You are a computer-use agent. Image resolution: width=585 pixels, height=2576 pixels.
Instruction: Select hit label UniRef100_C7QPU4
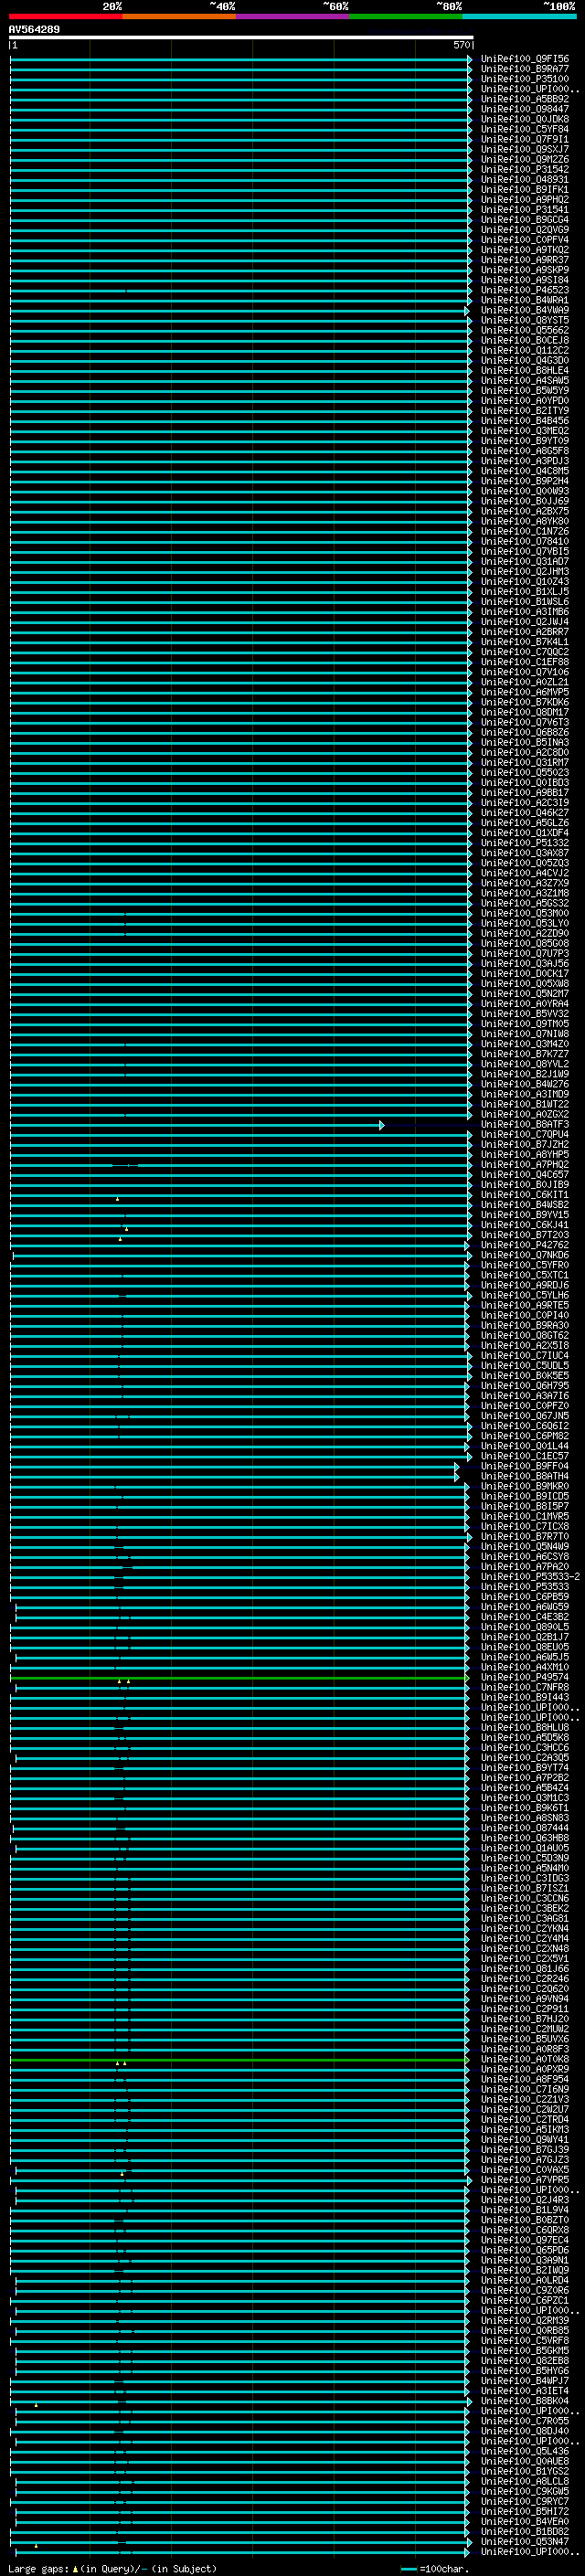coord(525,1134)
